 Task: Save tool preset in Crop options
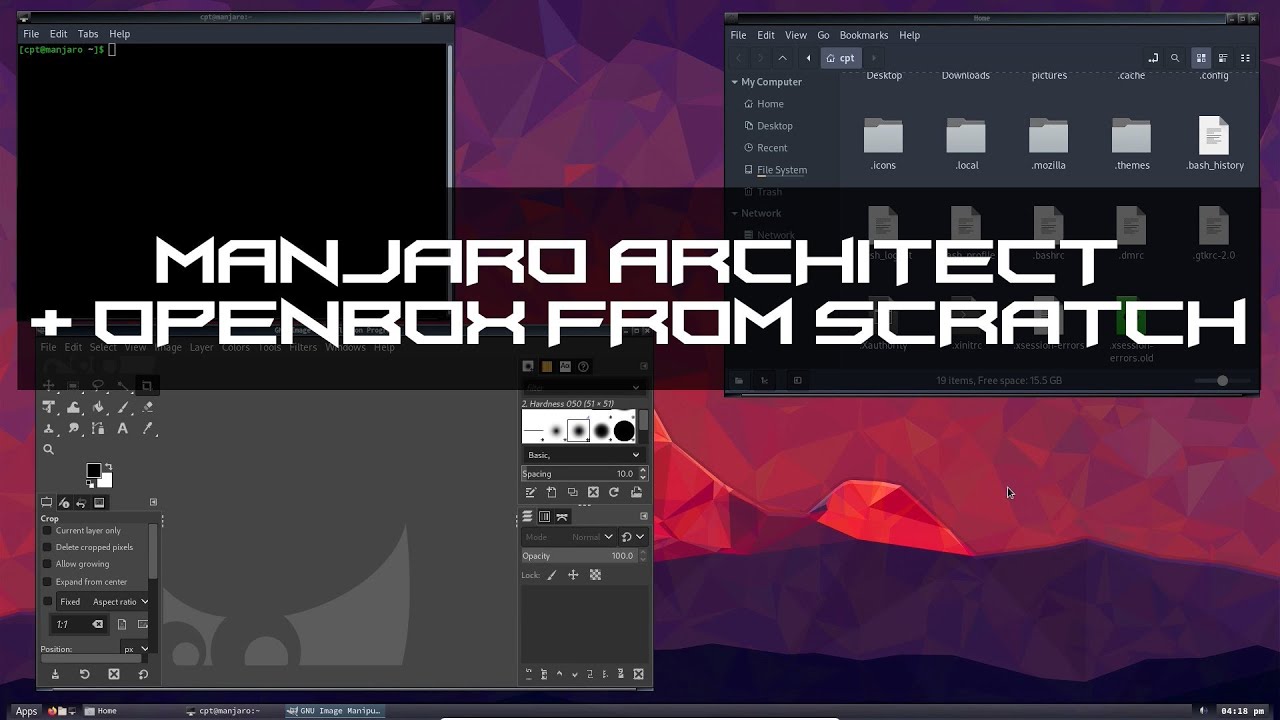(x=55, y=675)
